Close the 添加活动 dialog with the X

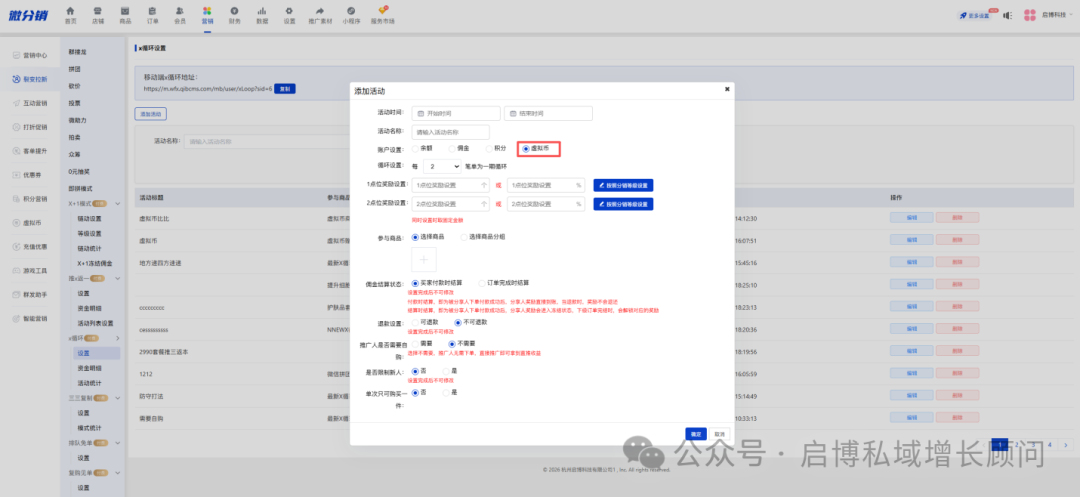[727, 89]
